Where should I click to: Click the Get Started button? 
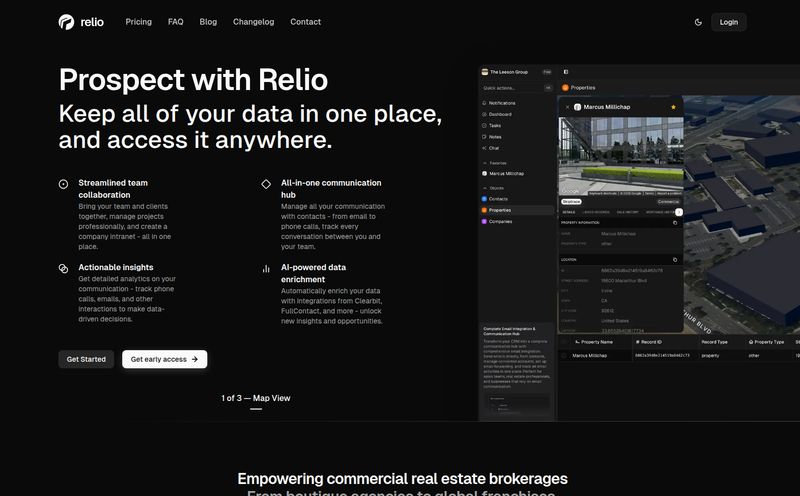[86, 359]
